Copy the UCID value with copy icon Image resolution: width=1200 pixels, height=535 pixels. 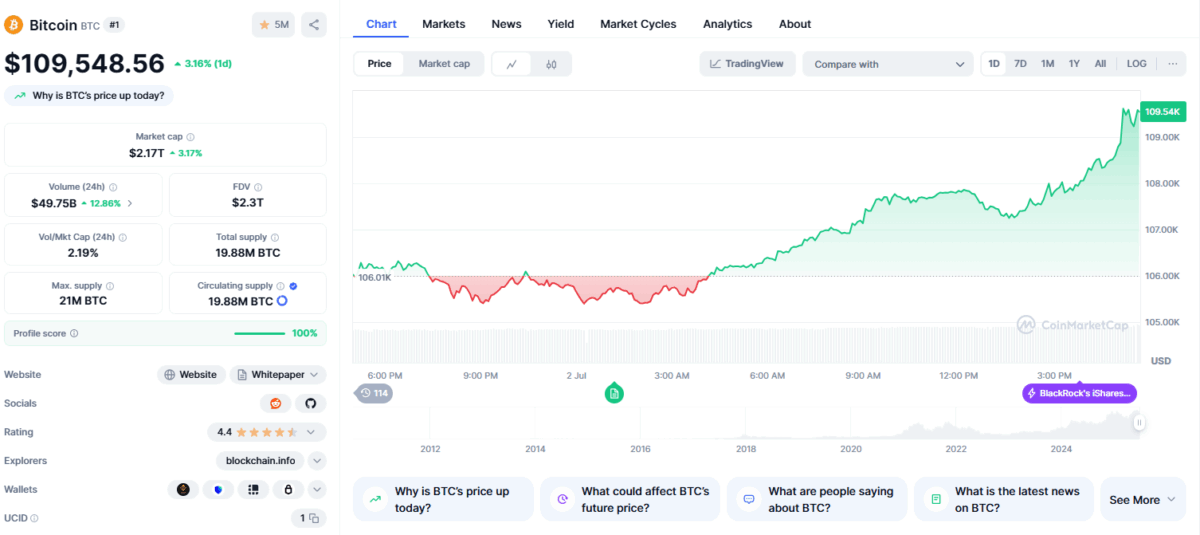(x=314, y=518)
